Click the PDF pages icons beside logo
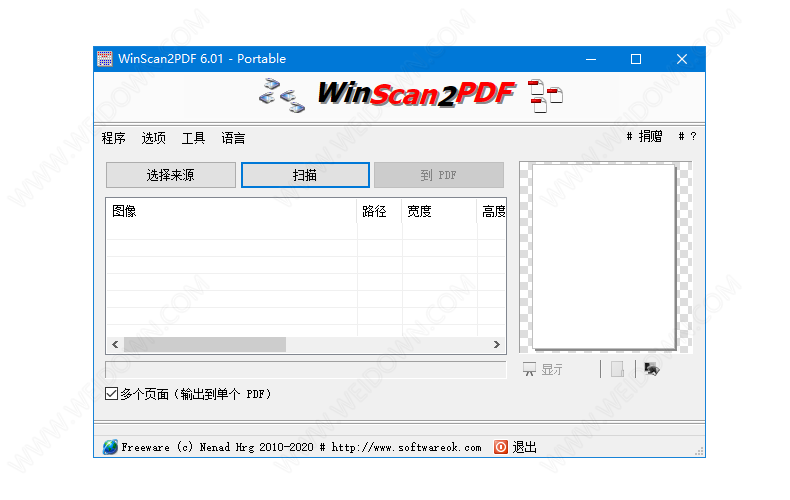Viewport: 790px width, 500px height. (x=546, y=96)
